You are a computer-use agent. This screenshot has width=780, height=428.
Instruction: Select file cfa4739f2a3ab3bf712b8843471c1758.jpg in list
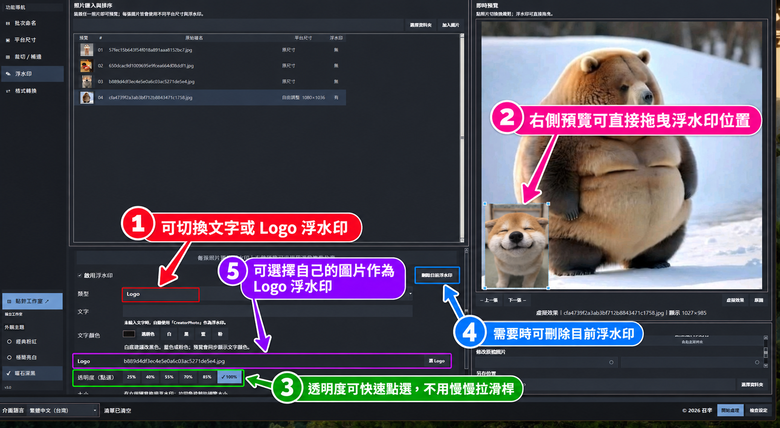(x=150, y=98)
